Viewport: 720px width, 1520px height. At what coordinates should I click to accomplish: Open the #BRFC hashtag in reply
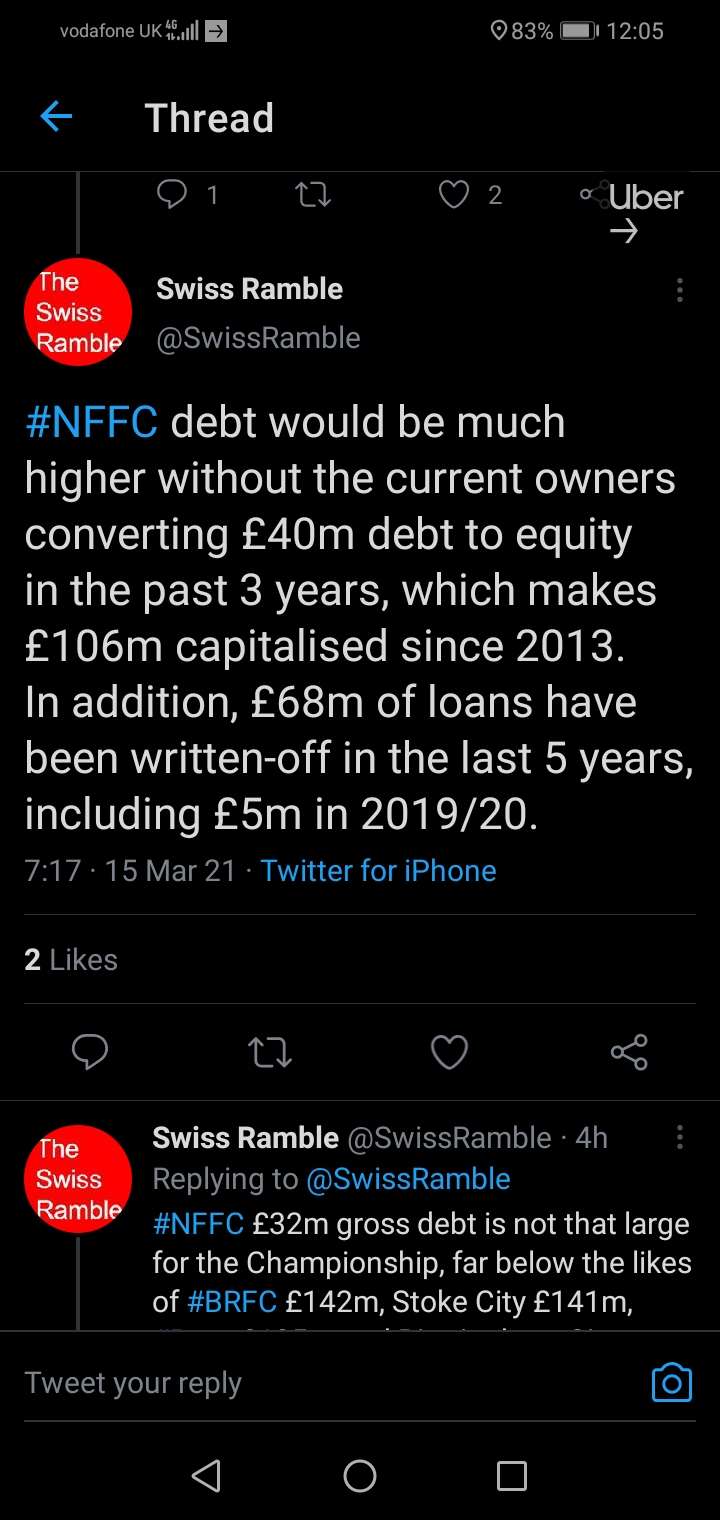(x=230, y=1303)
